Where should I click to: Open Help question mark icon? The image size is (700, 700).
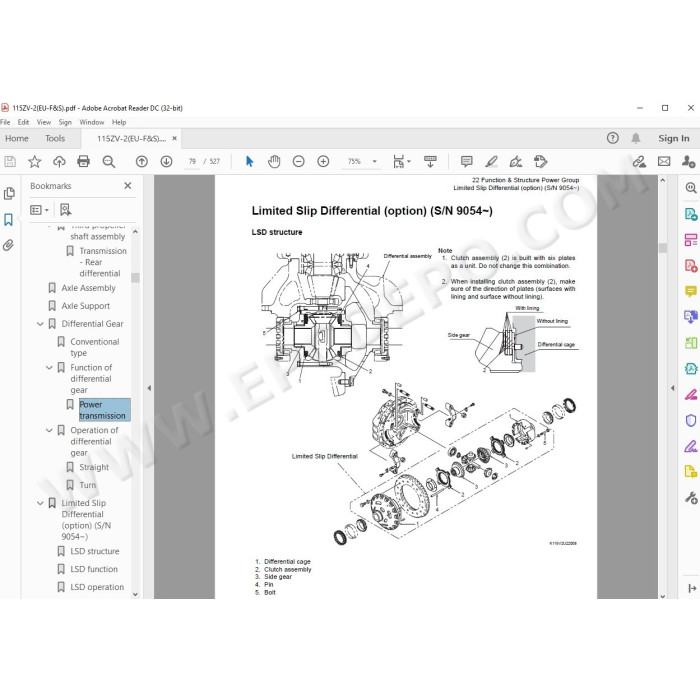[612, 138]
